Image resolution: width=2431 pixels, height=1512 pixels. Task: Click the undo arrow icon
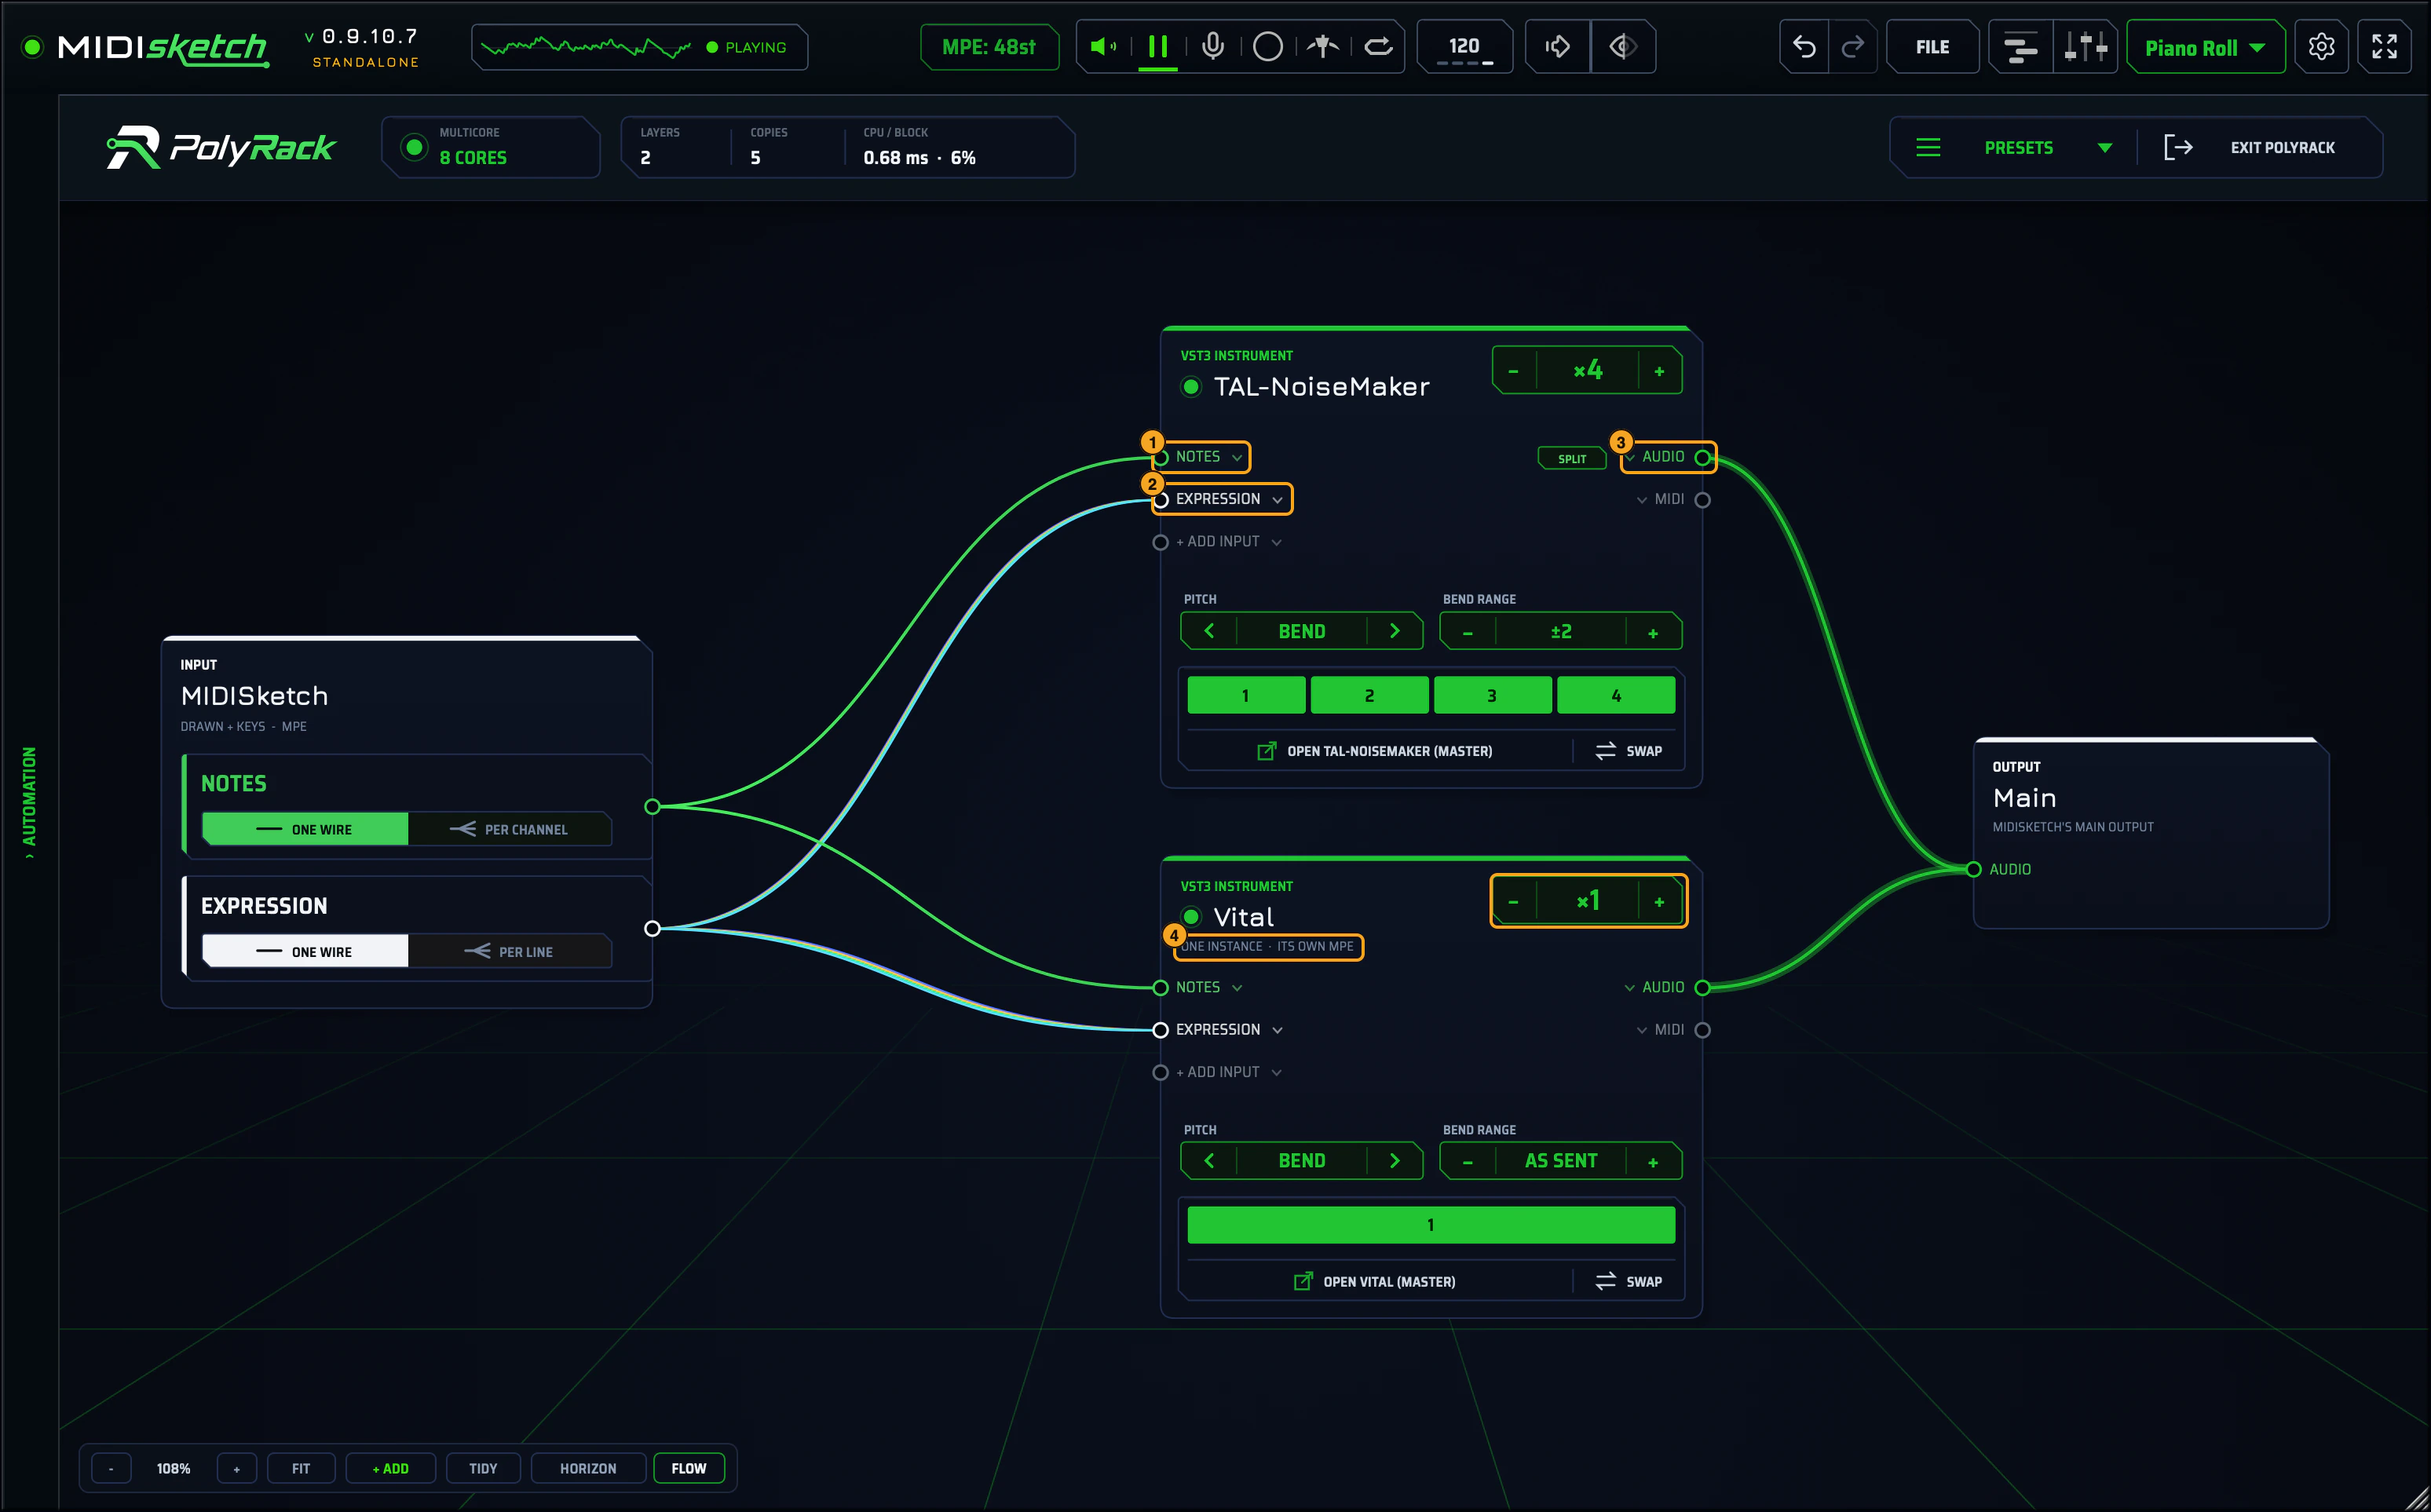[1804, 47]
